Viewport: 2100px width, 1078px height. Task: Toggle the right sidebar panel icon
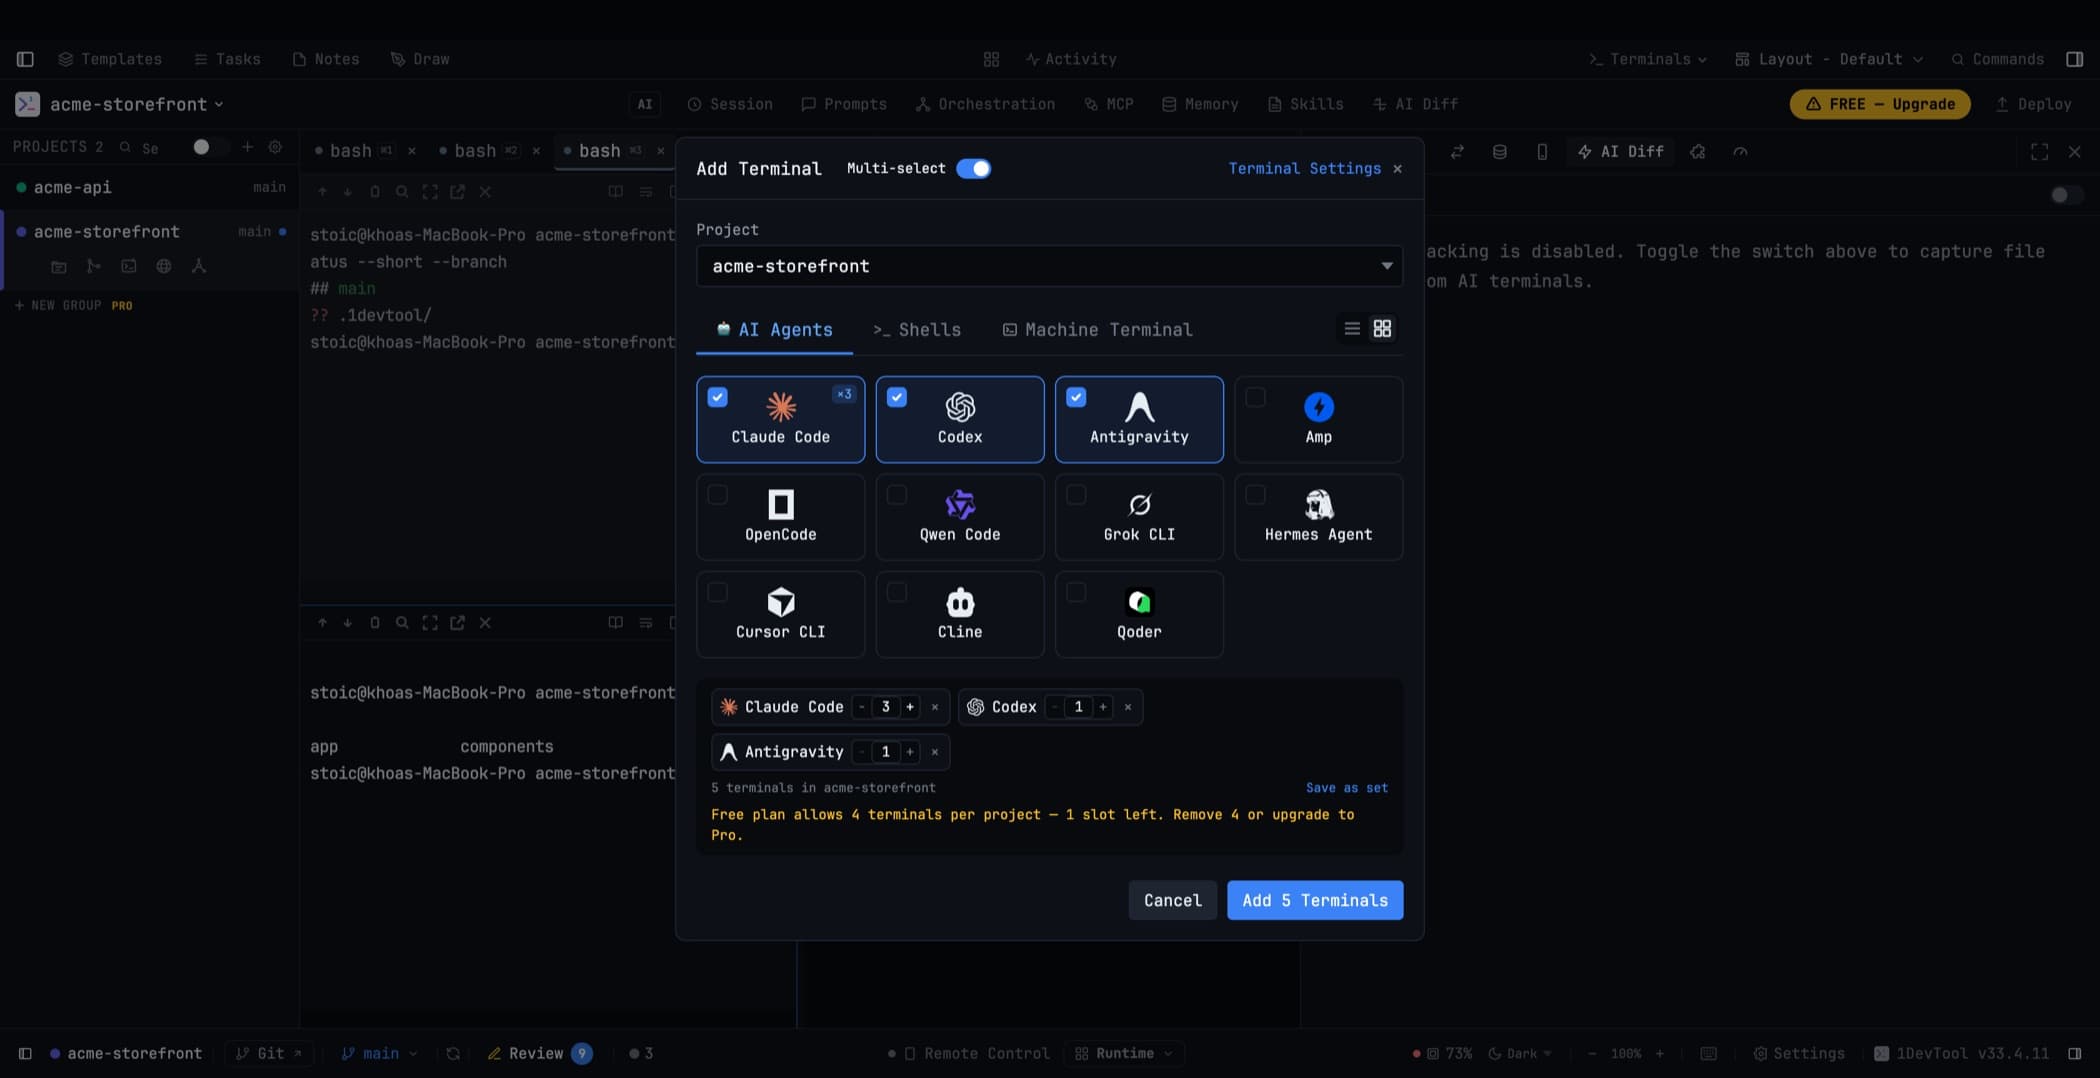pyautogui.click(x=2075, y=59)
